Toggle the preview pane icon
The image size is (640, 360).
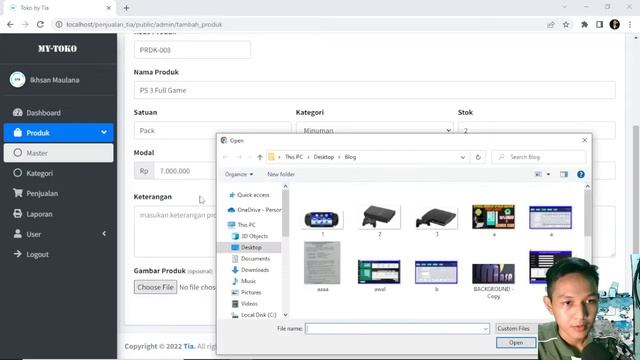[564, 174]
